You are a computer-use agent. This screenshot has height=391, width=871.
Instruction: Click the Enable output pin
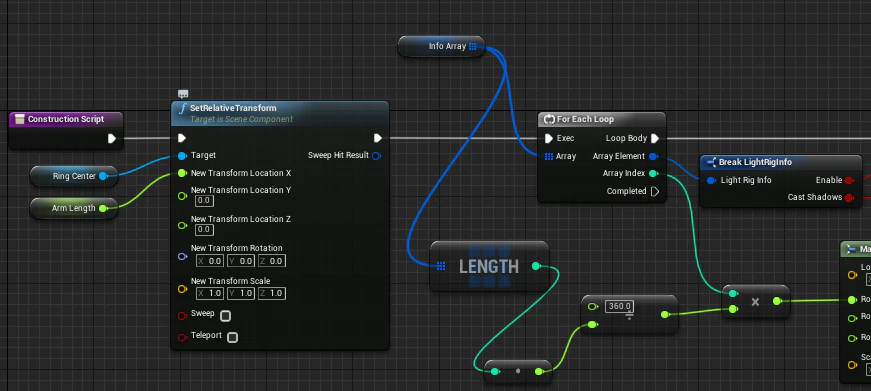click(849, 181)
